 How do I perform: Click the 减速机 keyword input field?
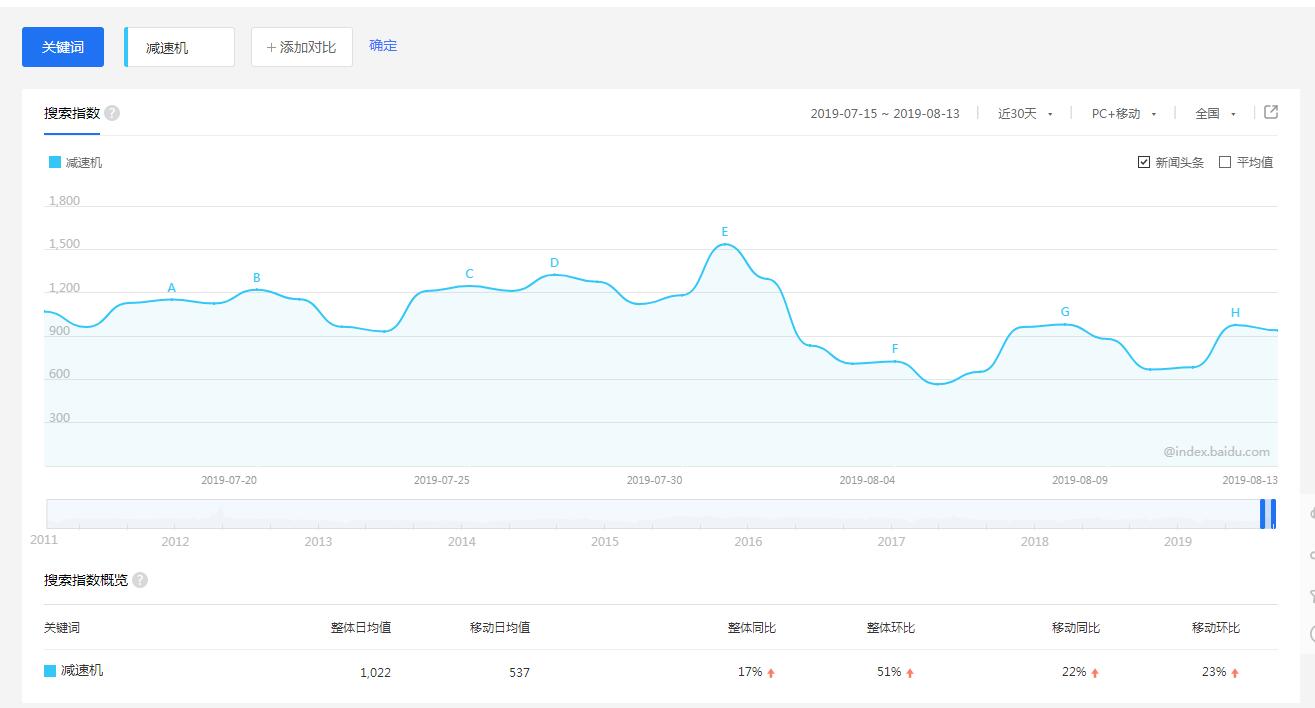(180, 47)
